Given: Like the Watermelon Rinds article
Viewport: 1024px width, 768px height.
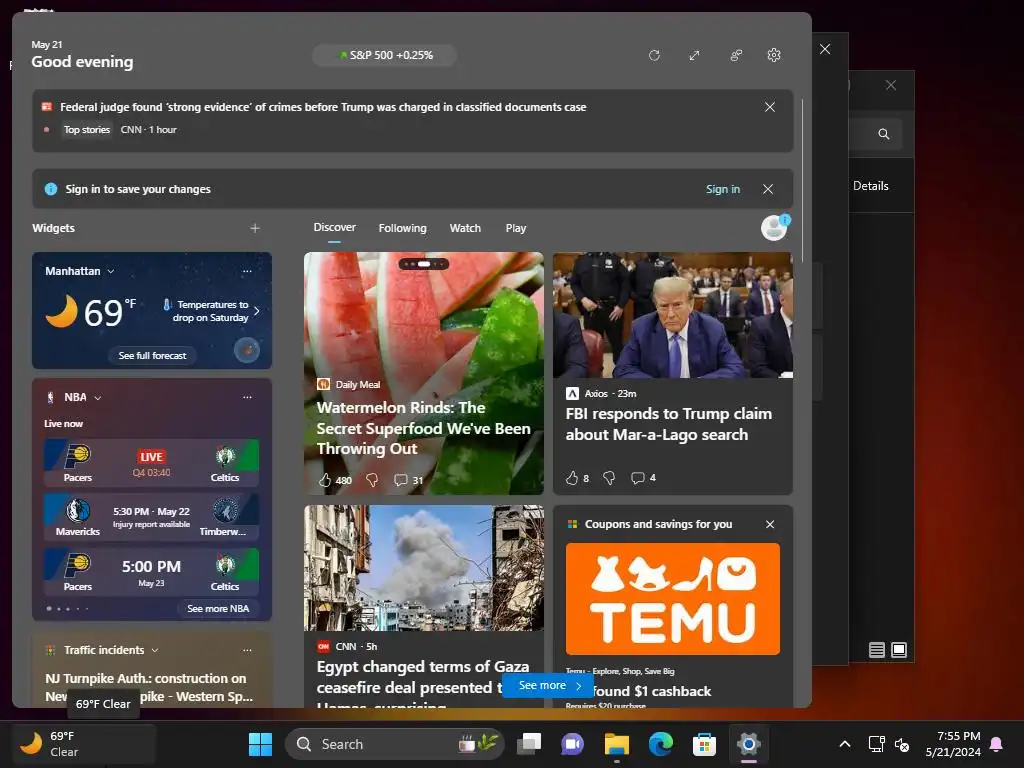Looking at the screenshot, I should (x=325, y=480).
